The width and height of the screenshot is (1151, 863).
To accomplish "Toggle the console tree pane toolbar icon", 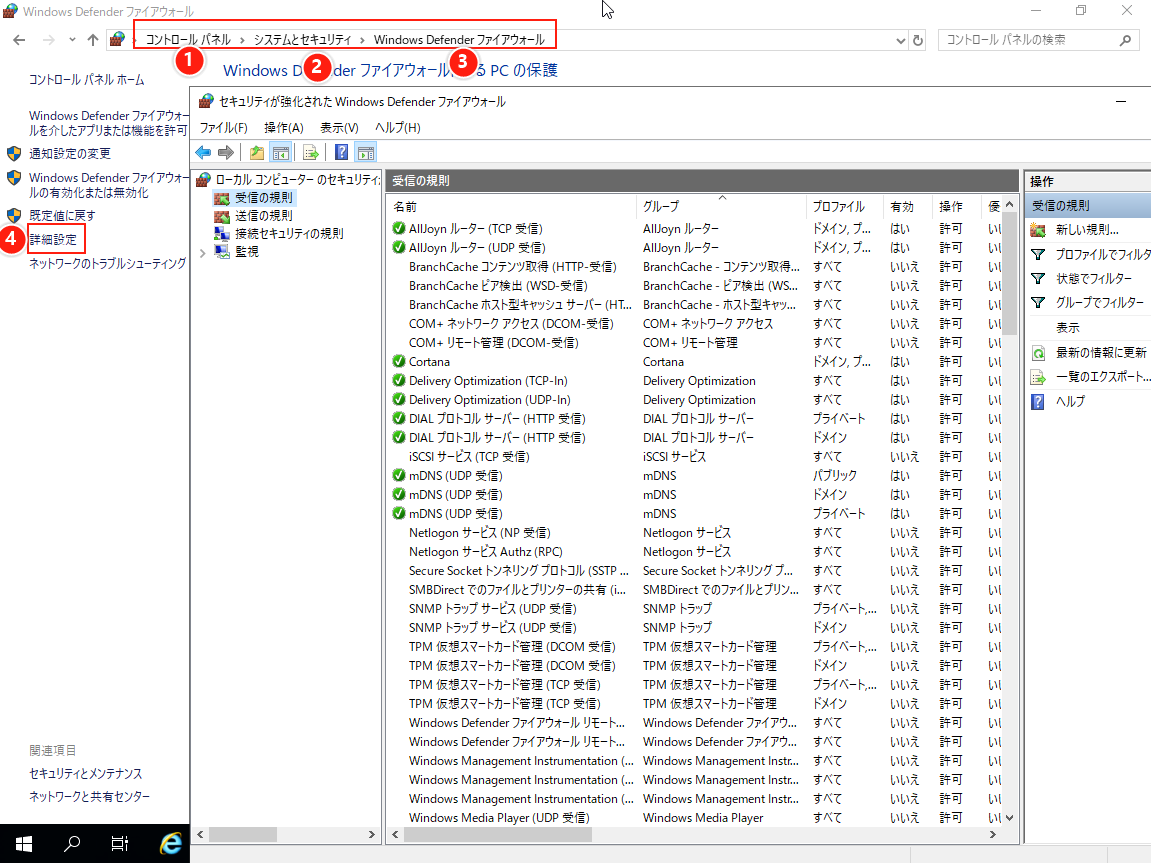I will pos(280,153).
